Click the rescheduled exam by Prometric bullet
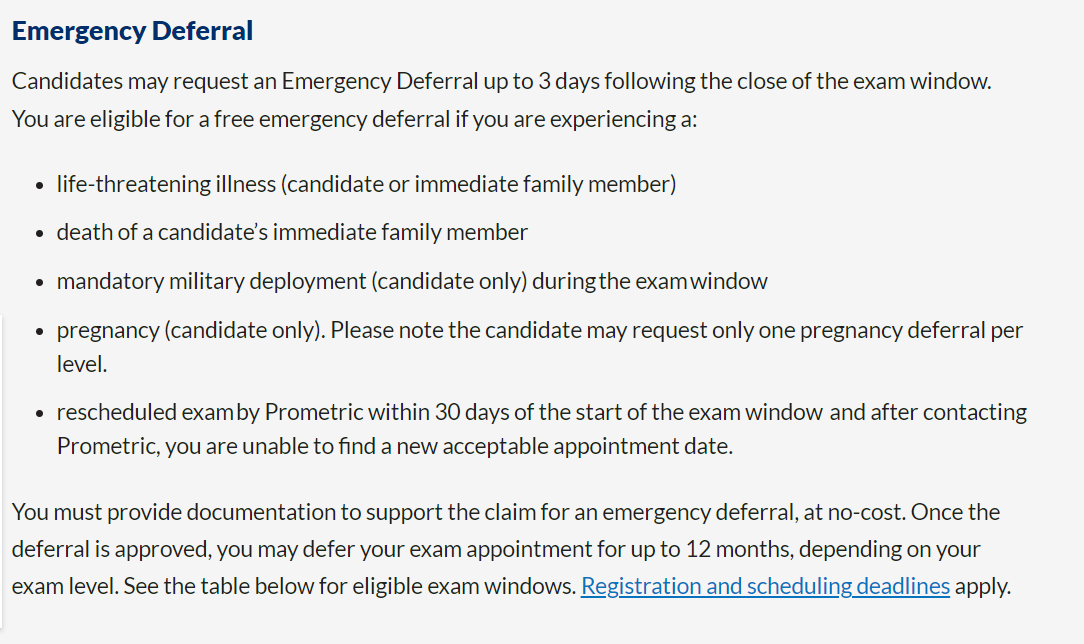 click(x=541, y=412)
